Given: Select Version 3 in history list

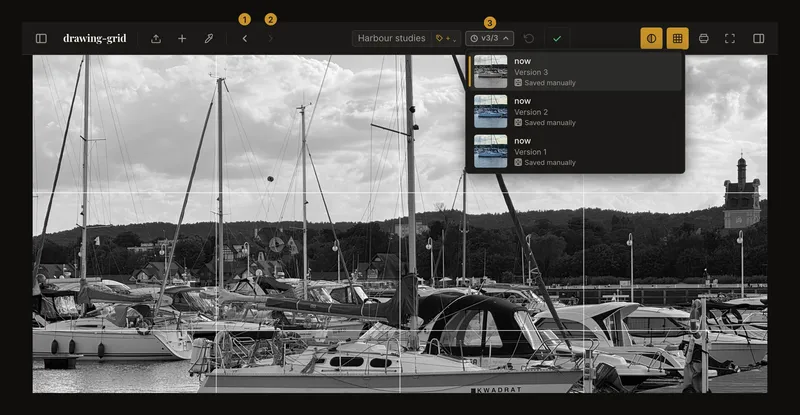Looking at the screenshot, I should (x=575, y=71).
